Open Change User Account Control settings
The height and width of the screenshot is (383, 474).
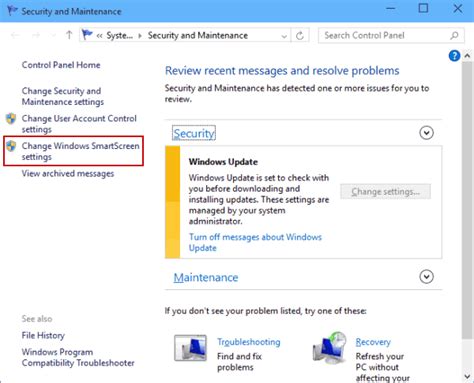coord(79,124)
